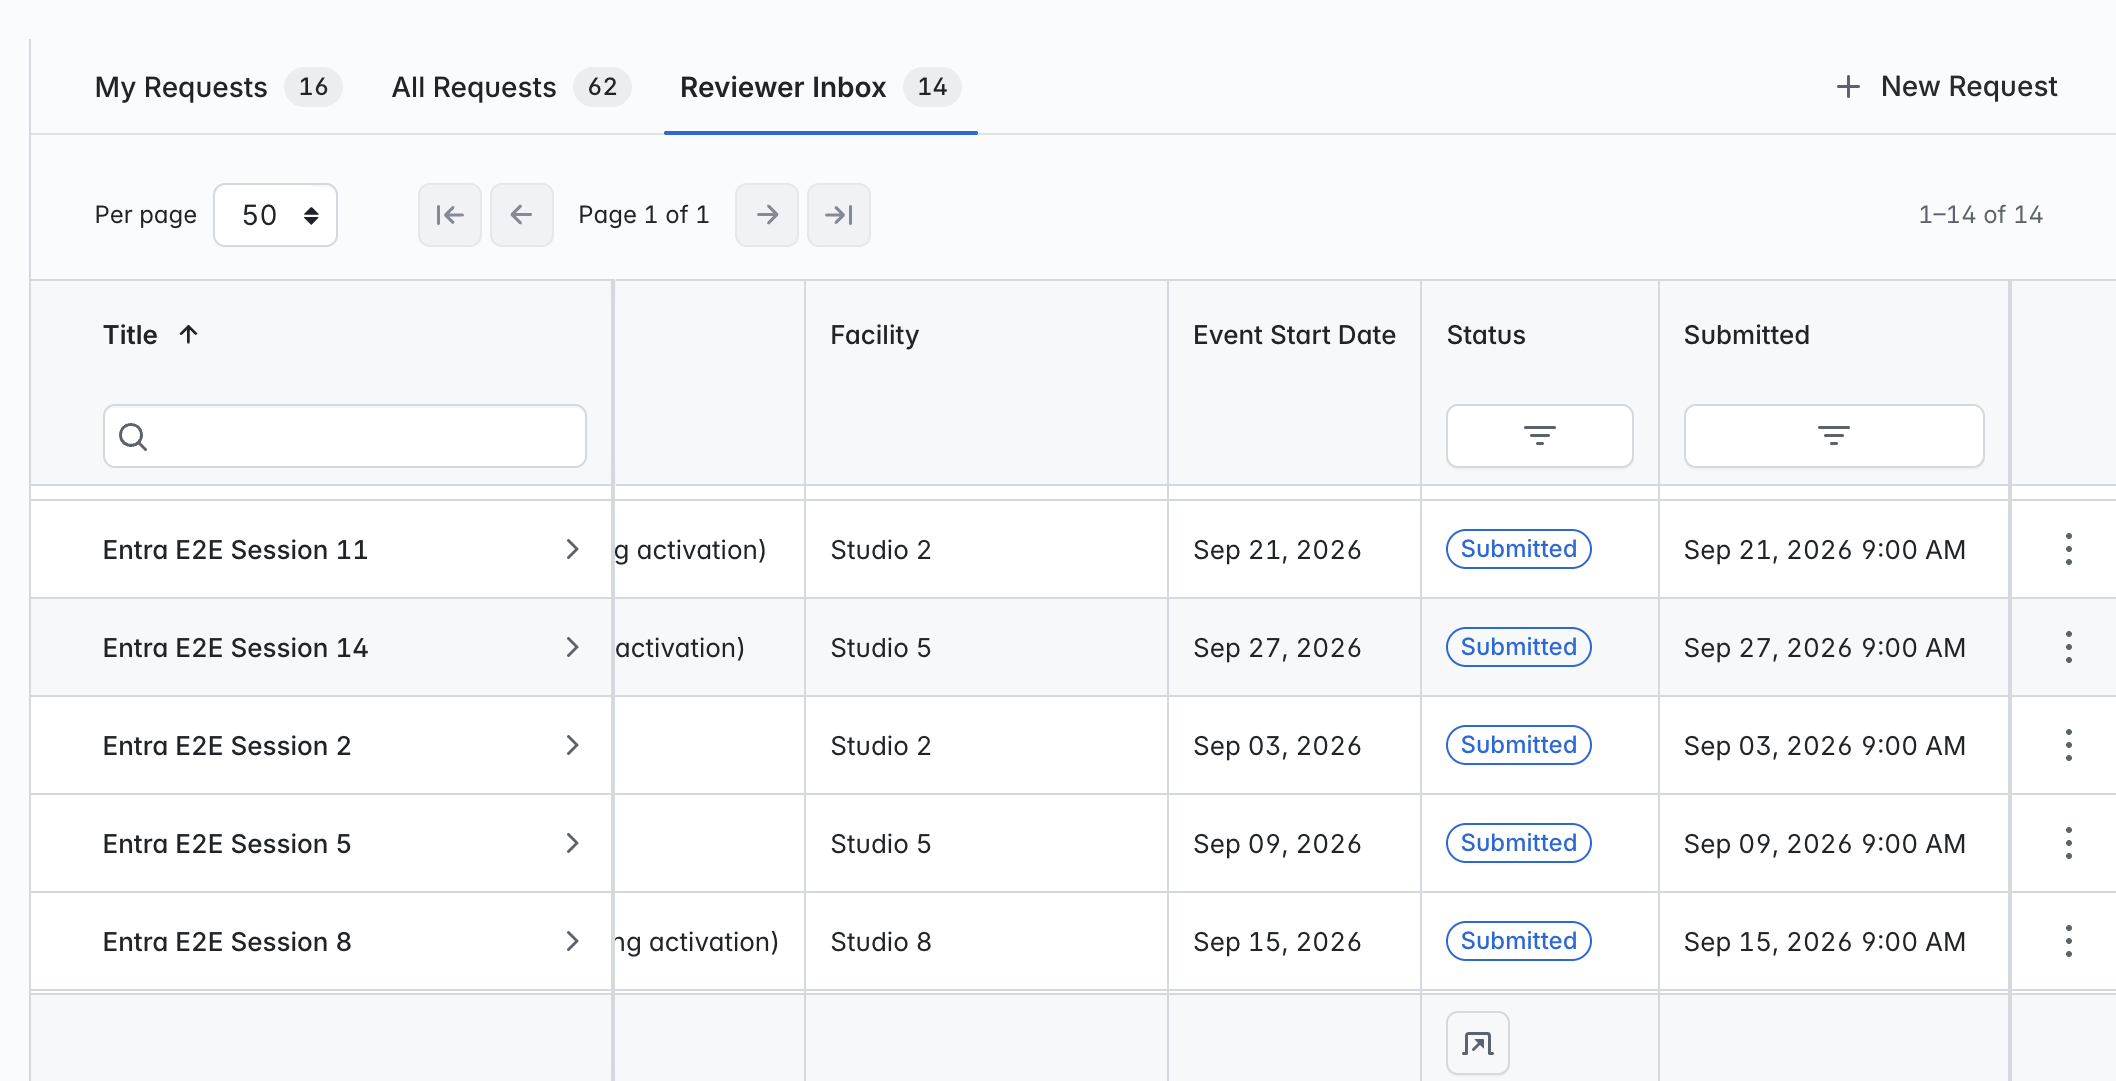The height and width of the screenshot is (1081, 2116).
Task: Click the Facility column header
Action: click(x=875, y=335)
